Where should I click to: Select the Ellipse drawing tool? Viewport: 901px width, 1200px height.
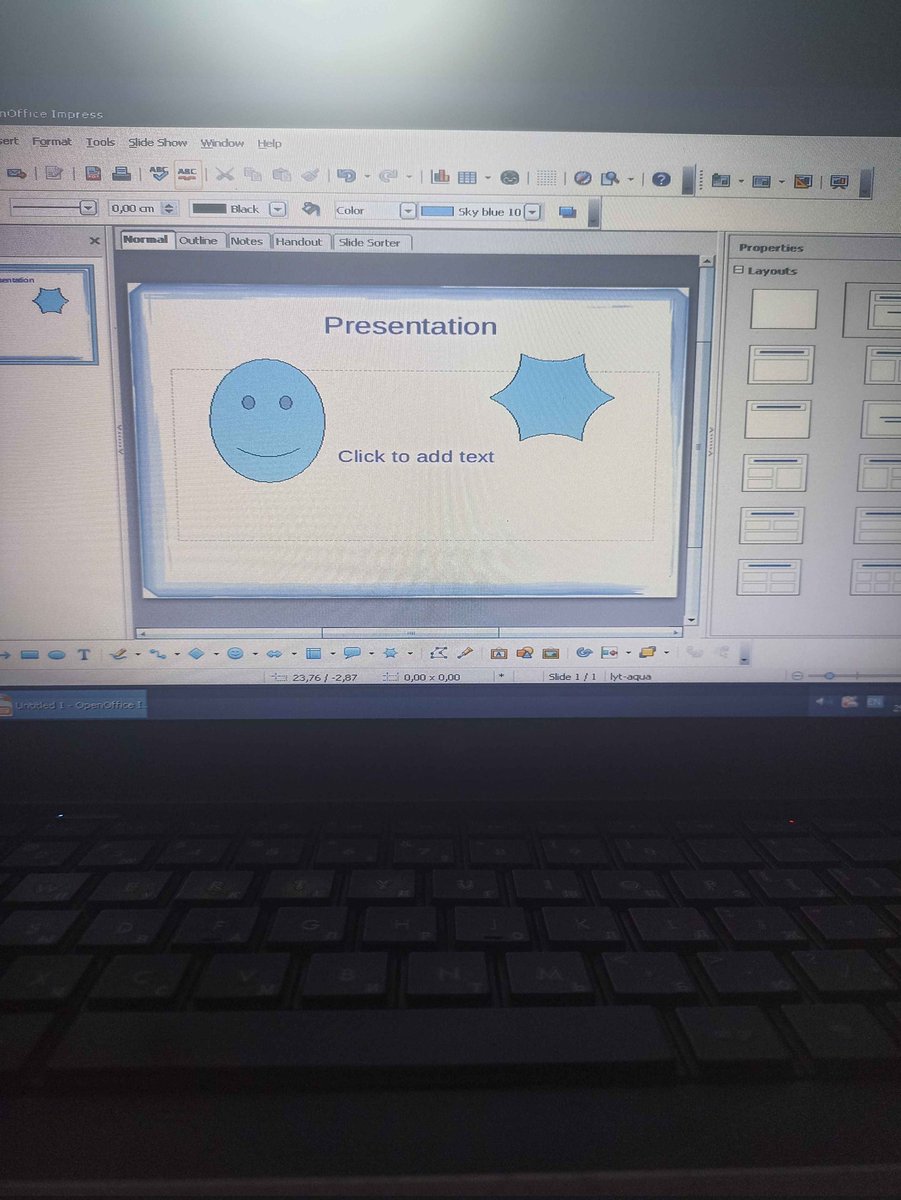click(x=57, y=654)
